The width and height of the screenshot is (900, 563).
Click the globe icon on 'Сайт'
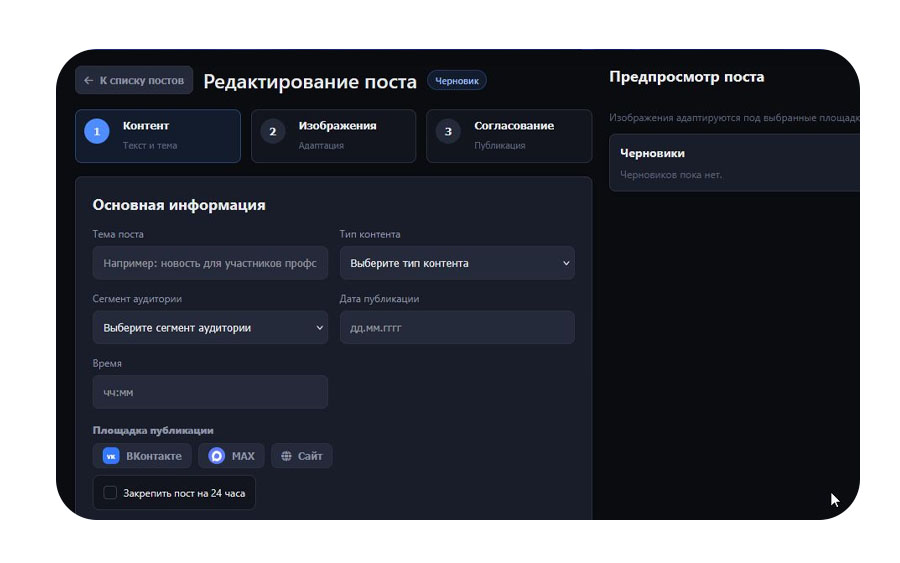coord(286,456)
